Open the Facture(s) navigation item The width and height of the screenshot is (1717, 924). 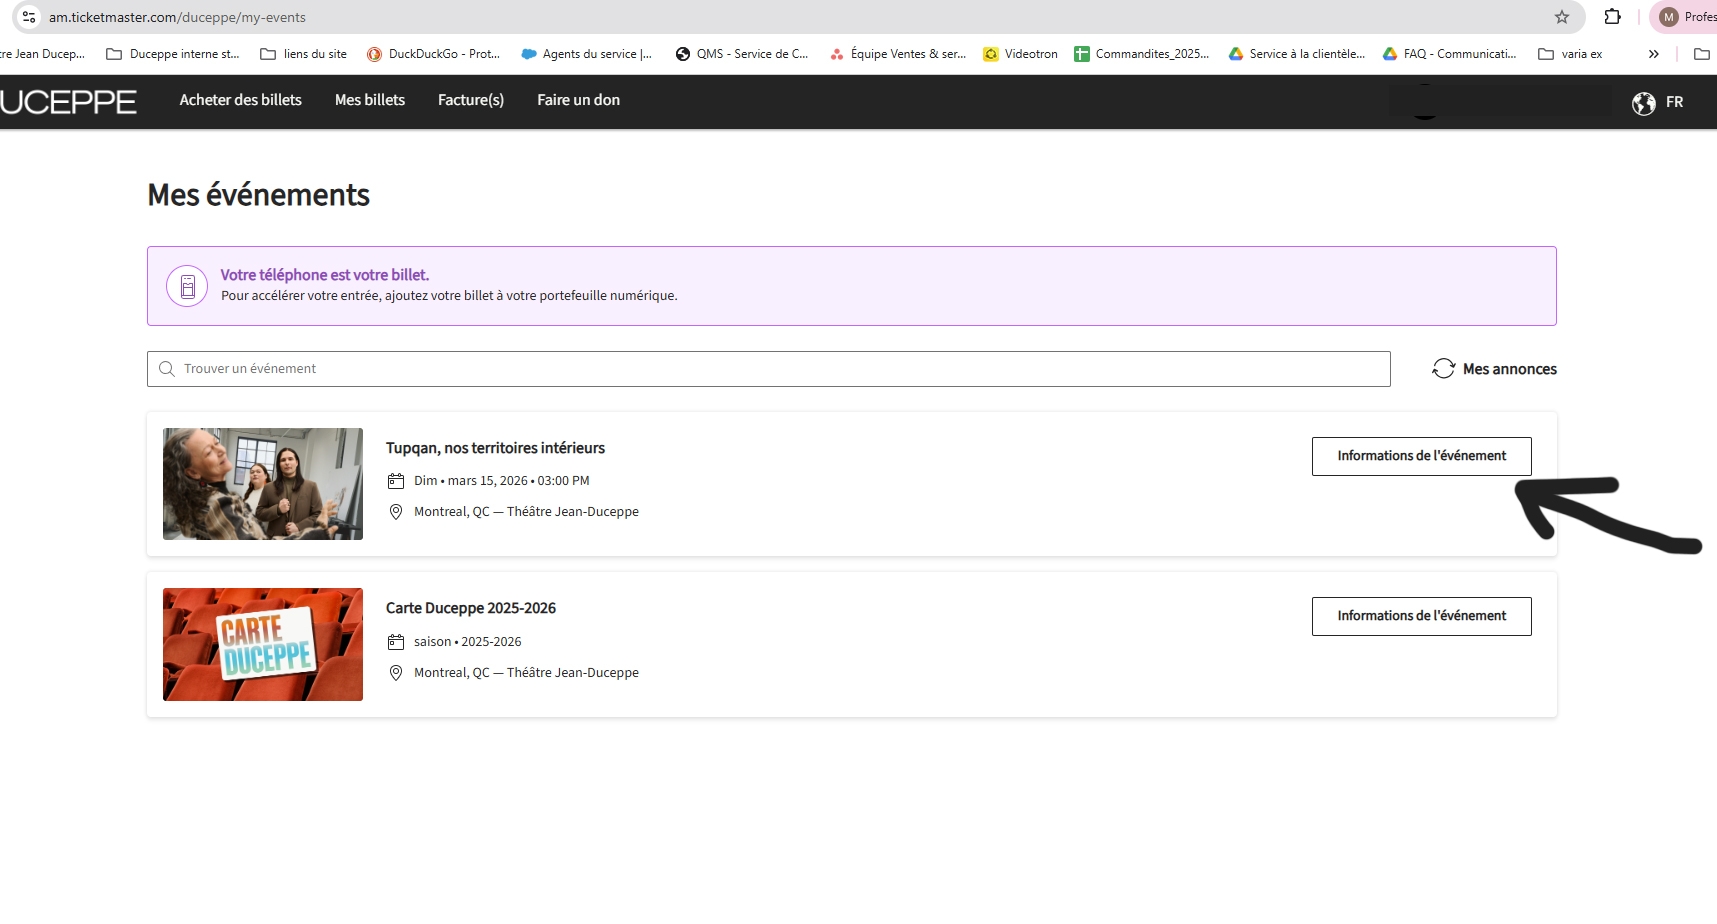tap(471, 100)
